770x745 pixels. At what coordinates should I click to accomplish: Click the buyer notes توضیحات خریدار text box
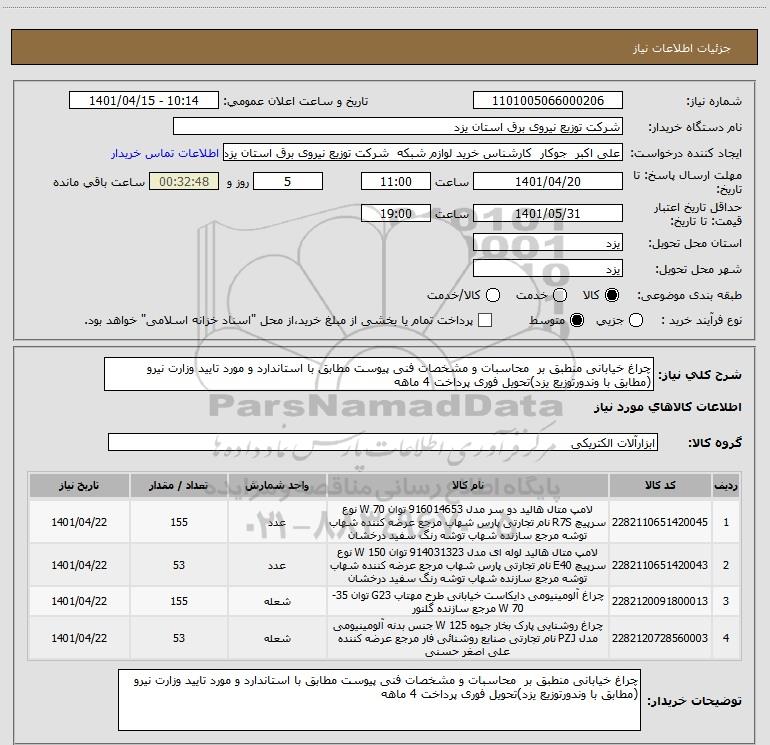coord(379,699)
